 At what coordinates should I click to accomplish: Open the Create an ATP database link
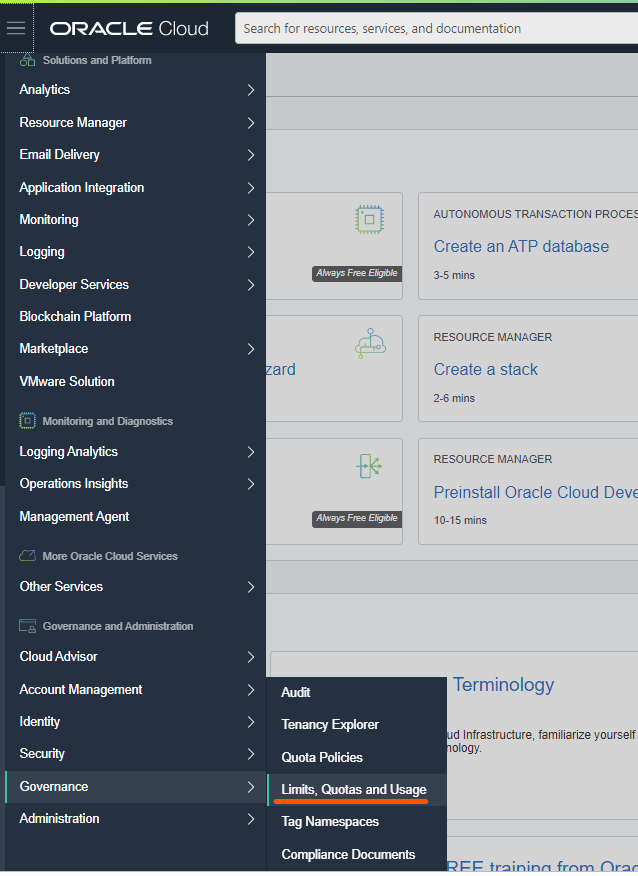[521, 246]
